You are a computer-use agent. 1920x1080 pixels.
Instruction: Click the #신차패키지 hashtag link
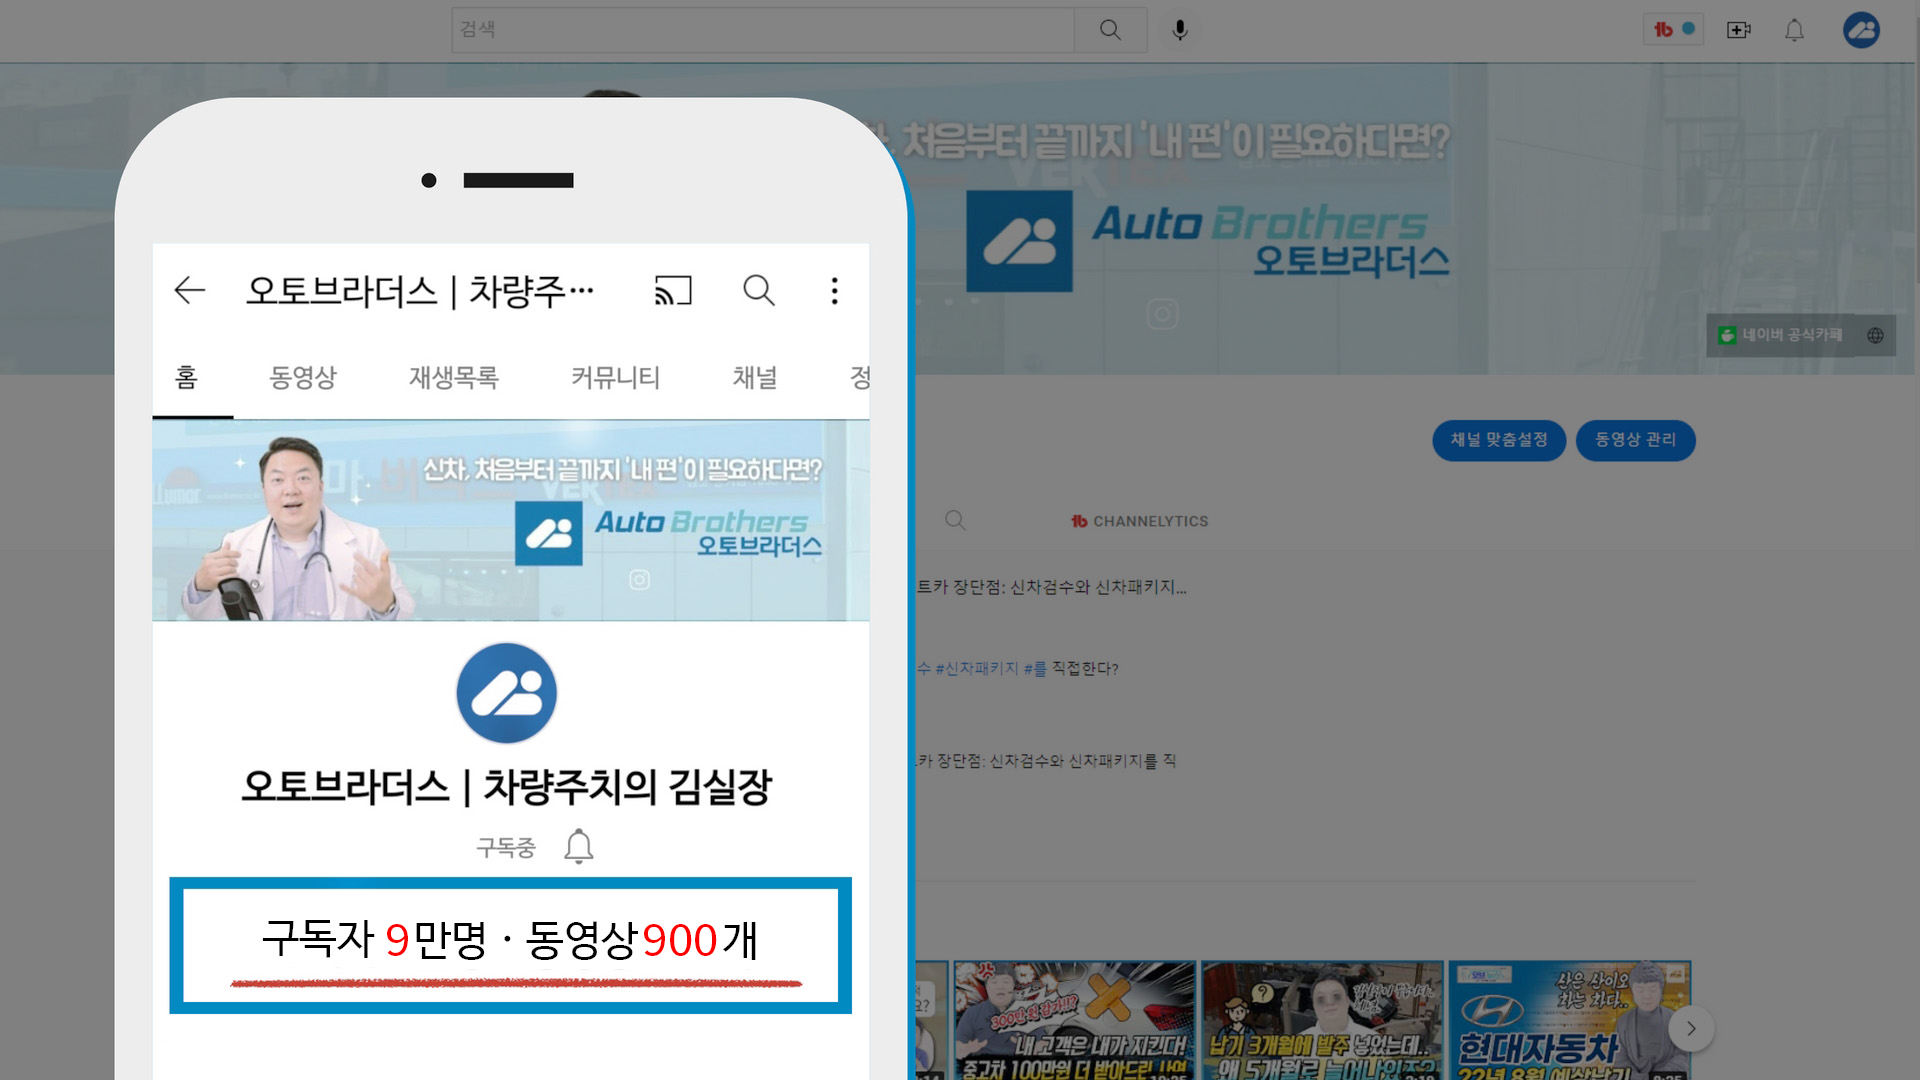(x=977, y=668)
